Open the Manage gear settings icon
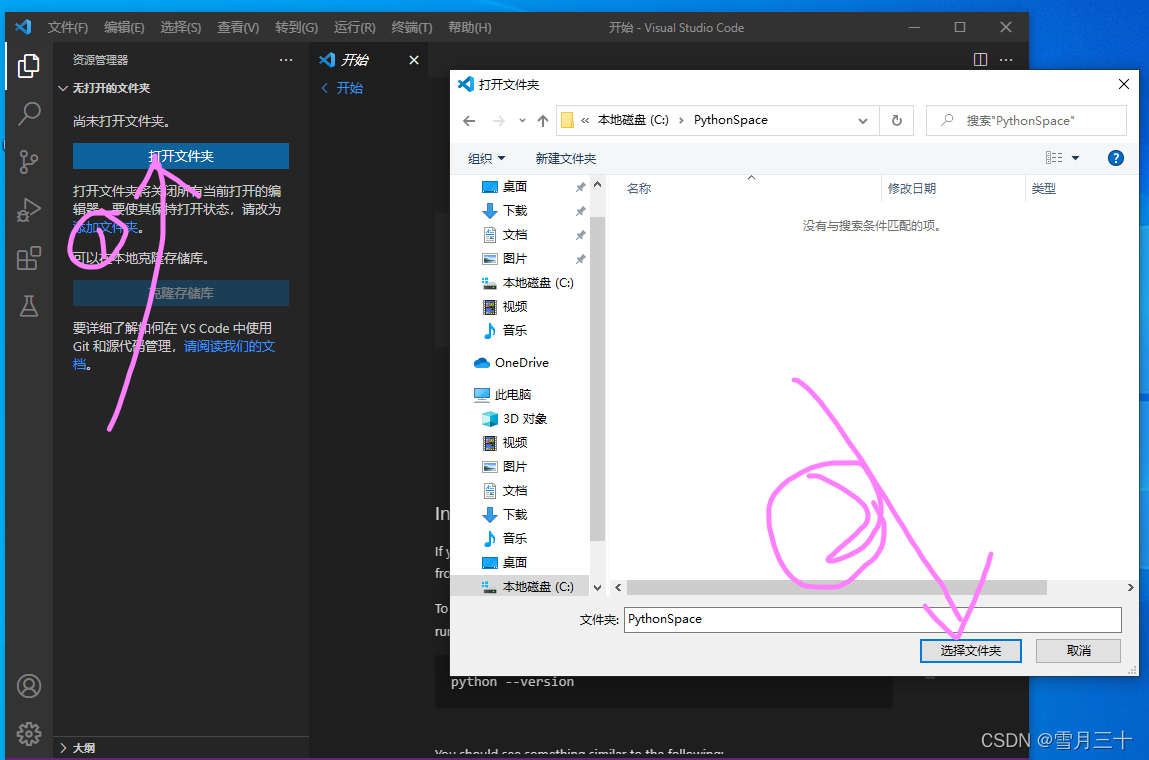Image resolution: width=1149 pixels, height=760 pixels. tap(29, 734)
